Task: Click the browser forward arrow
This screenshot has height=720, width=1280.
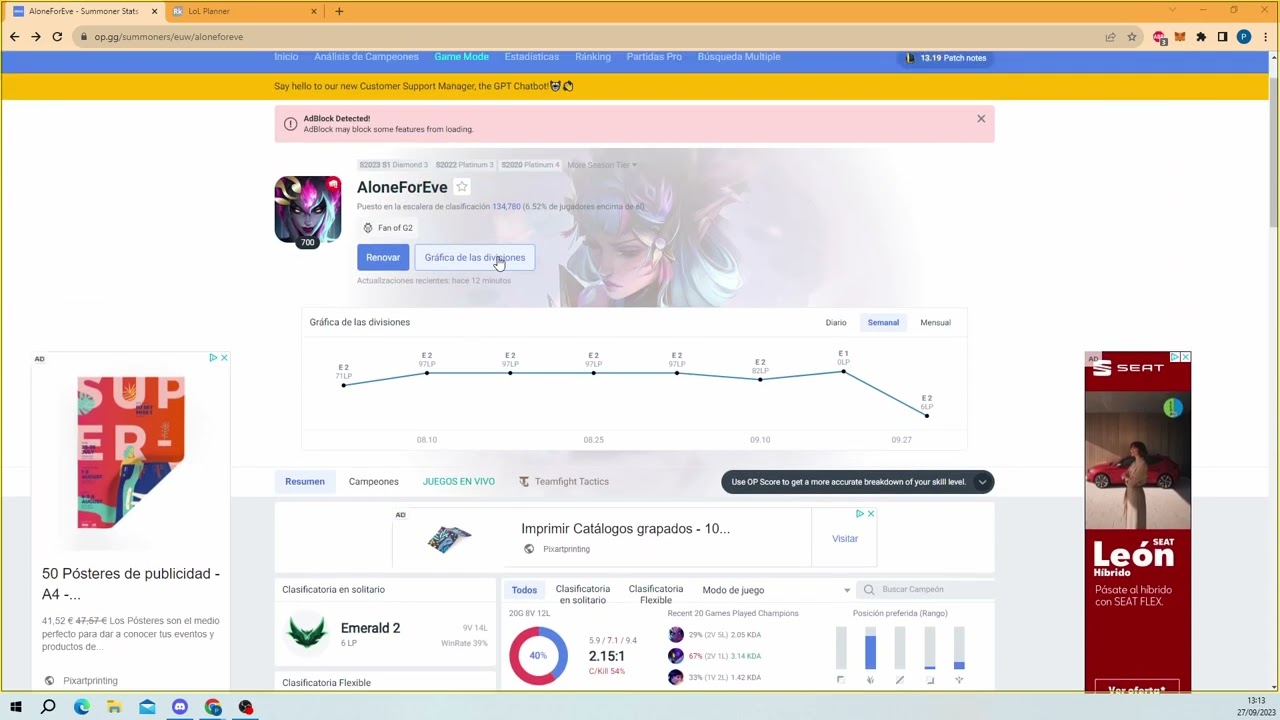Action: pos(36,37)
